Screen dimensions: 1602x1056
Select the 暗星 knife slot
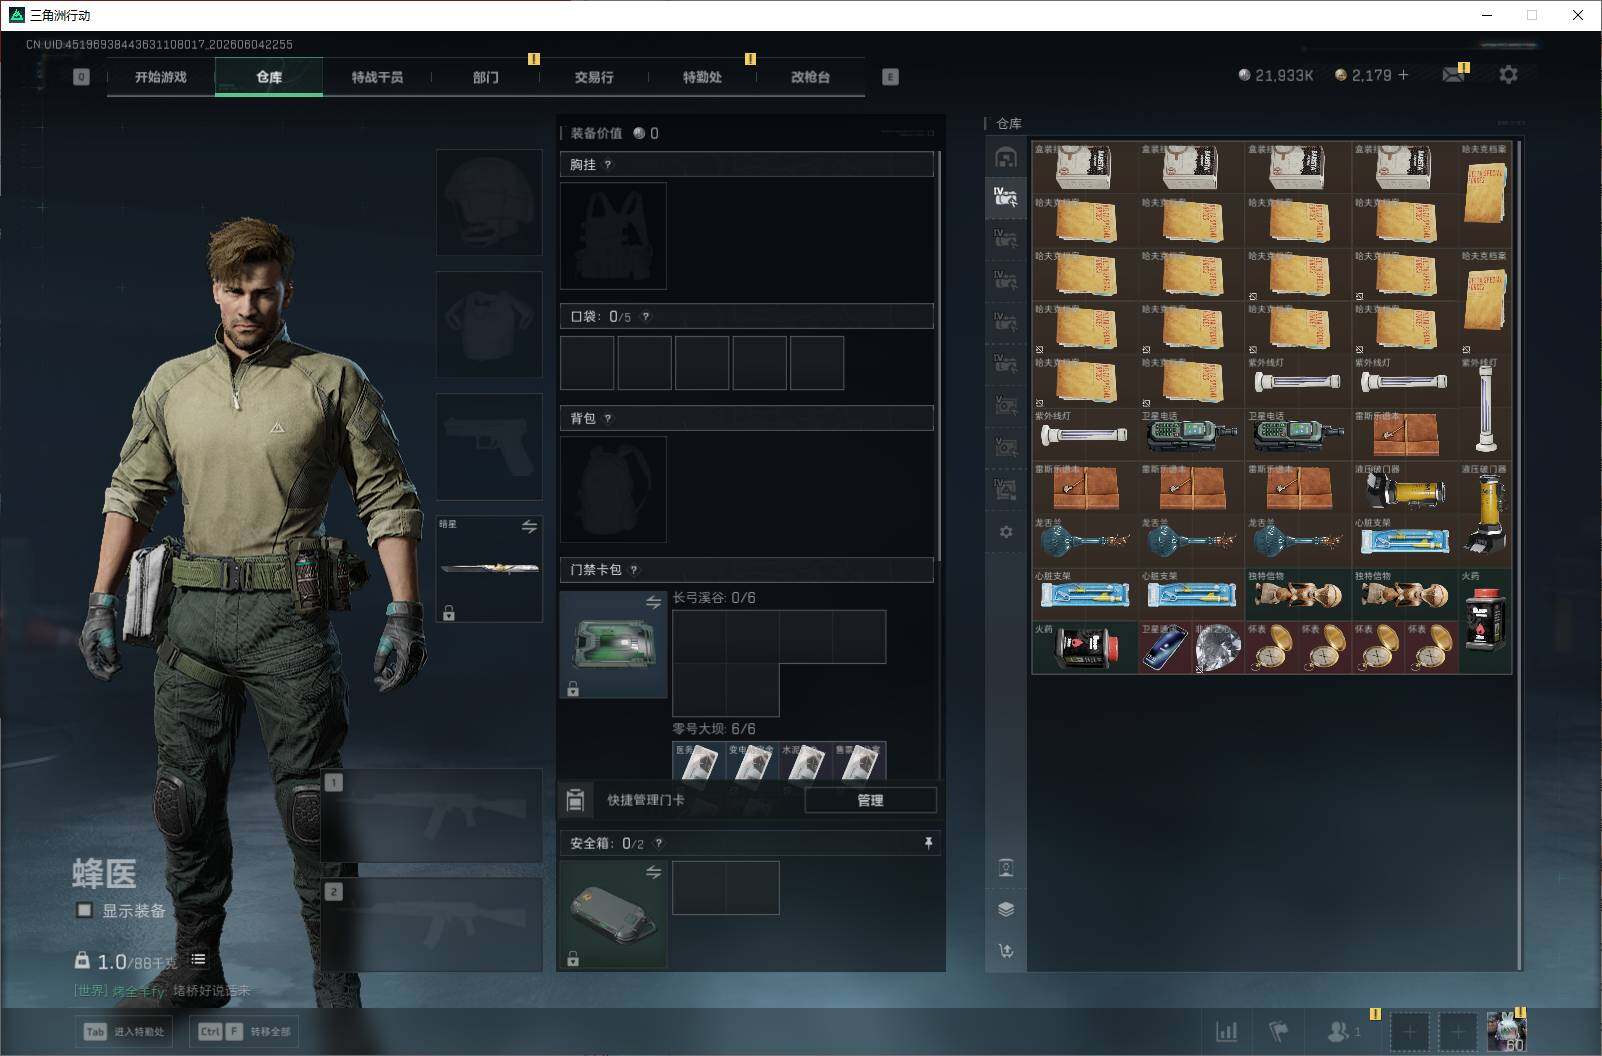[489, 569]
